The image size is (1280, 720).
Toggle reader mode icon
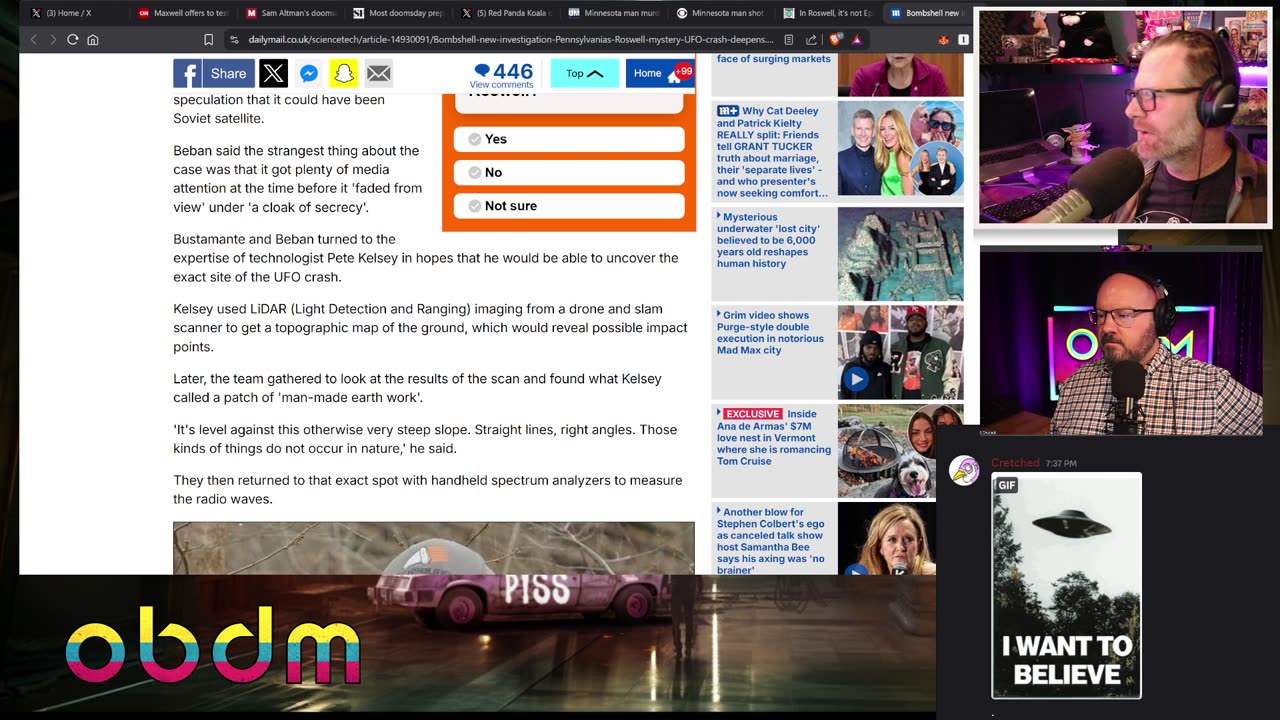pyautogui.click(x=789, y=39)
